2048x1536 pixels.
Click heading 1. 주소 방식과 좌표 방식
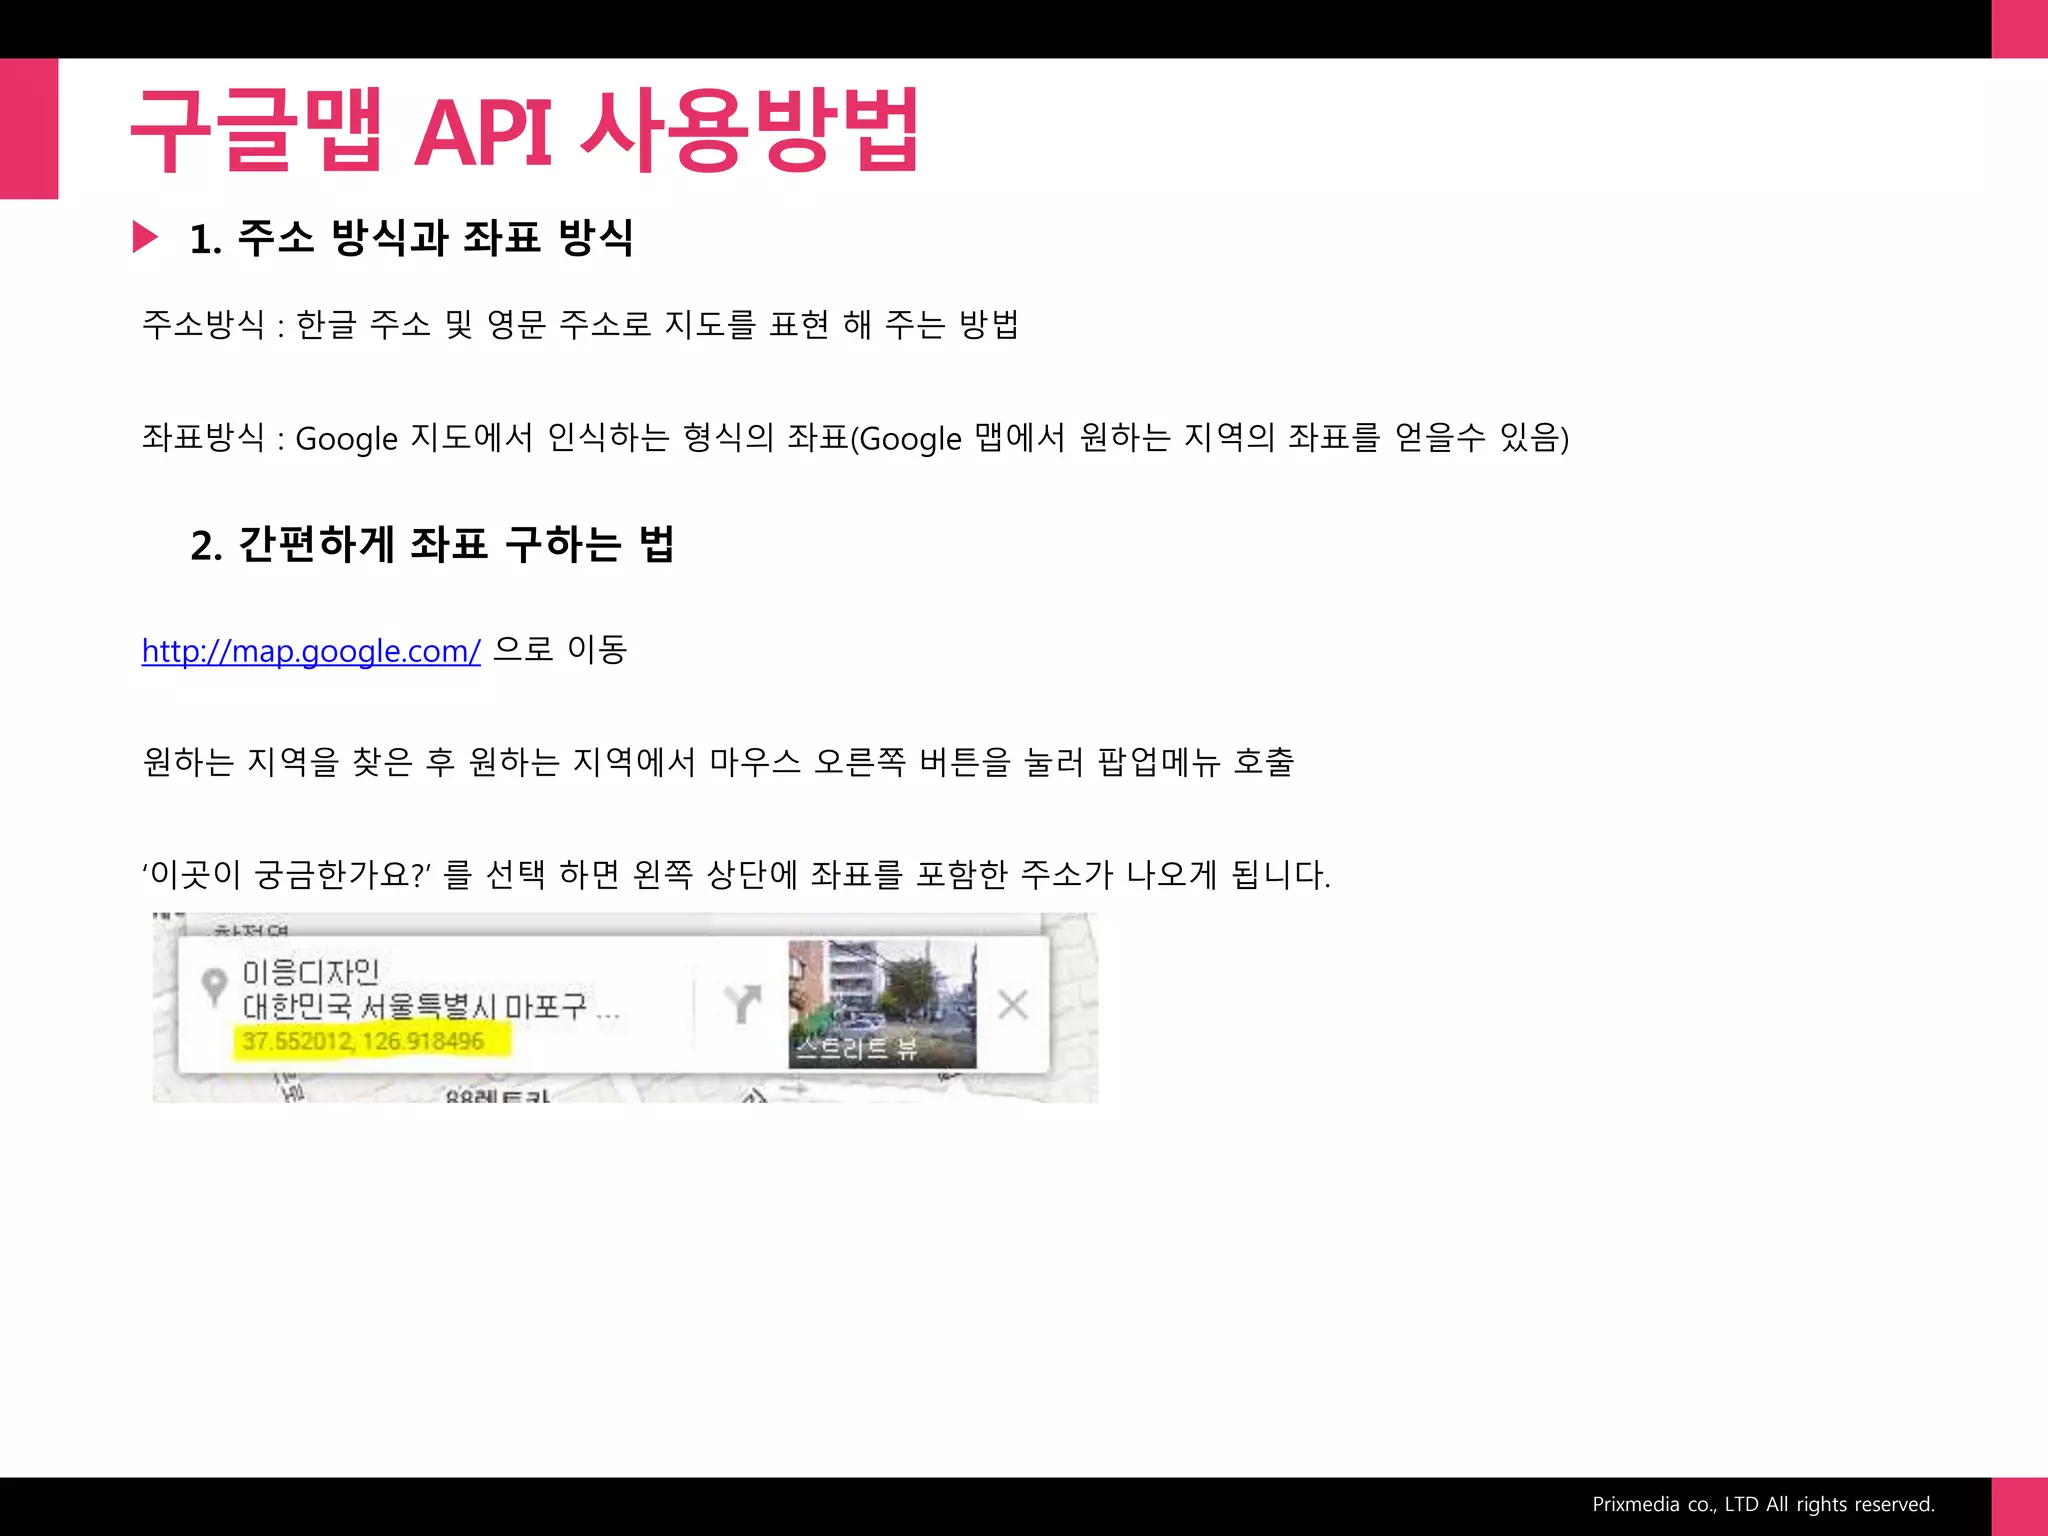pos(411,238)
